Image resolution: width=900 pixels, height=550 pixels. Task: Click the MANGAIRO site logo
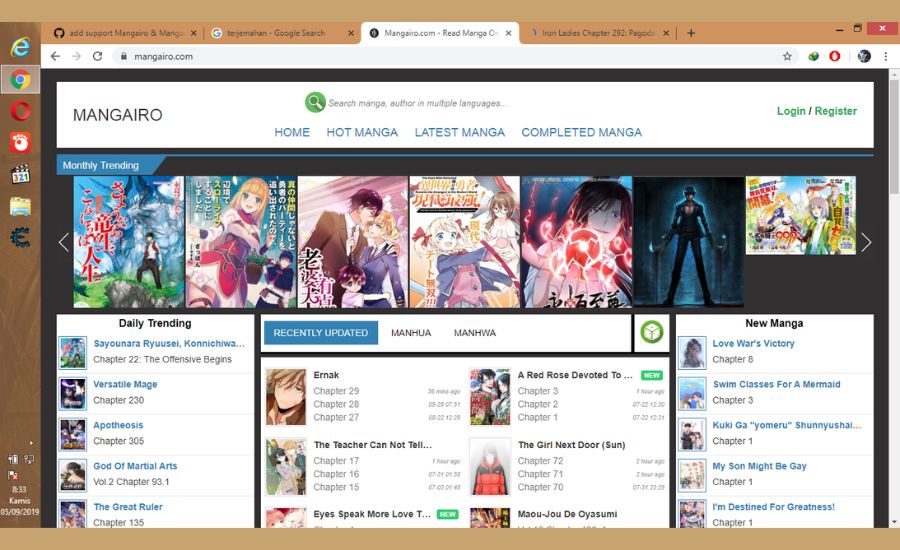118,115
